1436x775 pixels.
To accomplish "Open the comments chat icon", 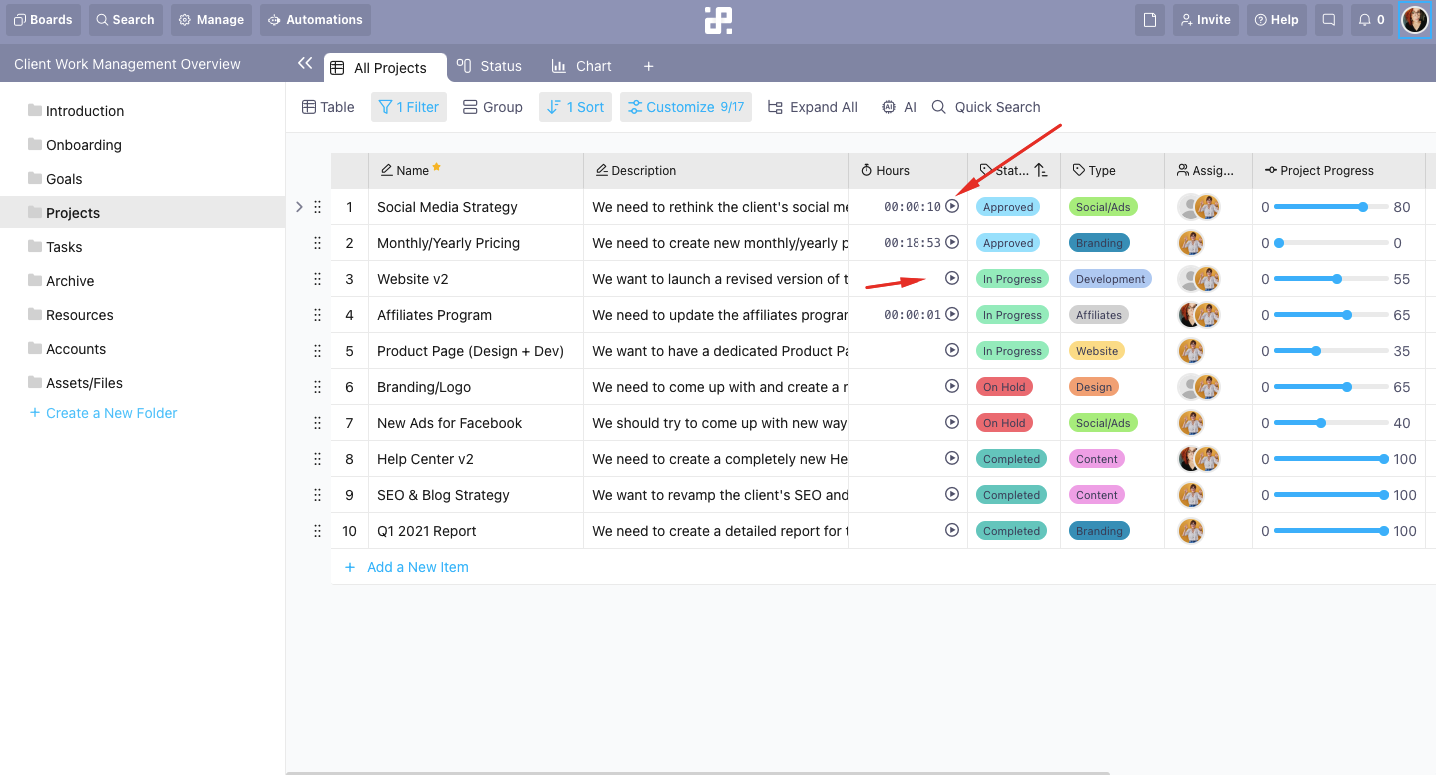I will [x=1328, y=20].
